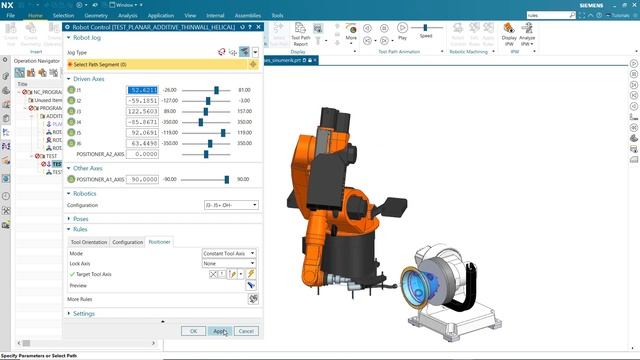Open the Jog Type dropdown arrow
640x360 pixels.
pyautogui.click(x=255, y=52)
